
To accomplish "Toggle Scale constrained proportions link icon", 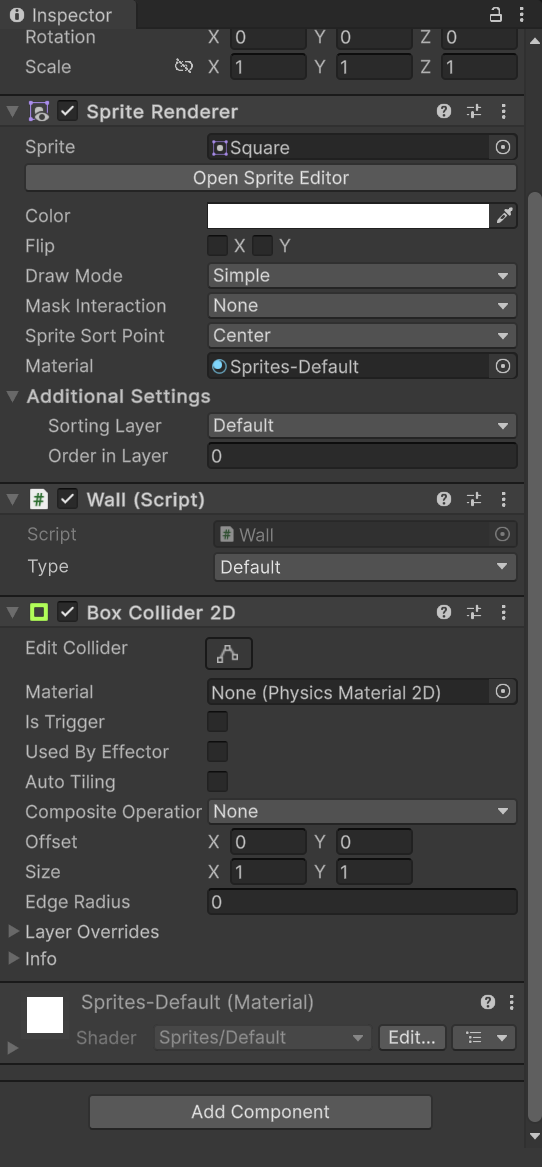I will coord(184,66).
